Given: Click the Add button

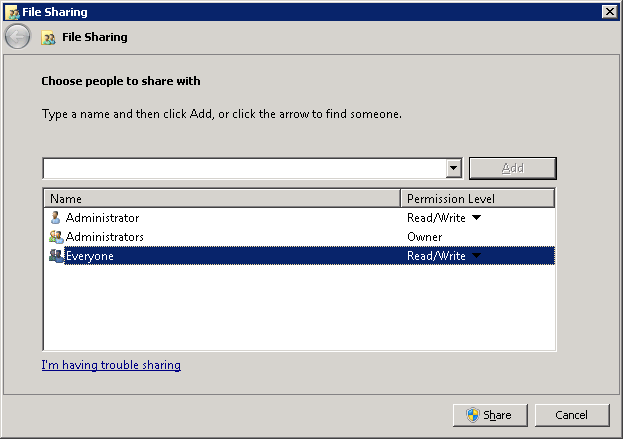Looking at the screenshot, I should [513, 168].
